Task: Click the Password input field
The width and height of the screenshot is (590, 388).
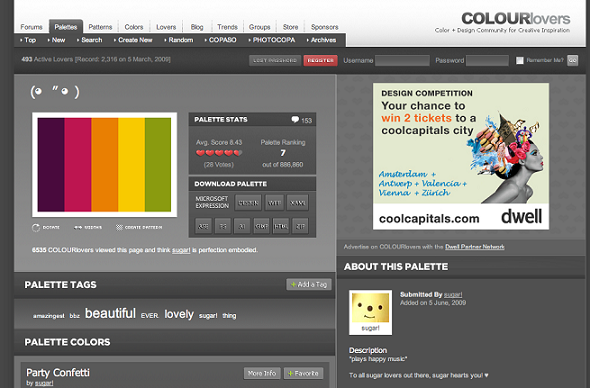Action: pyautogui.click(x=487, y=60)
